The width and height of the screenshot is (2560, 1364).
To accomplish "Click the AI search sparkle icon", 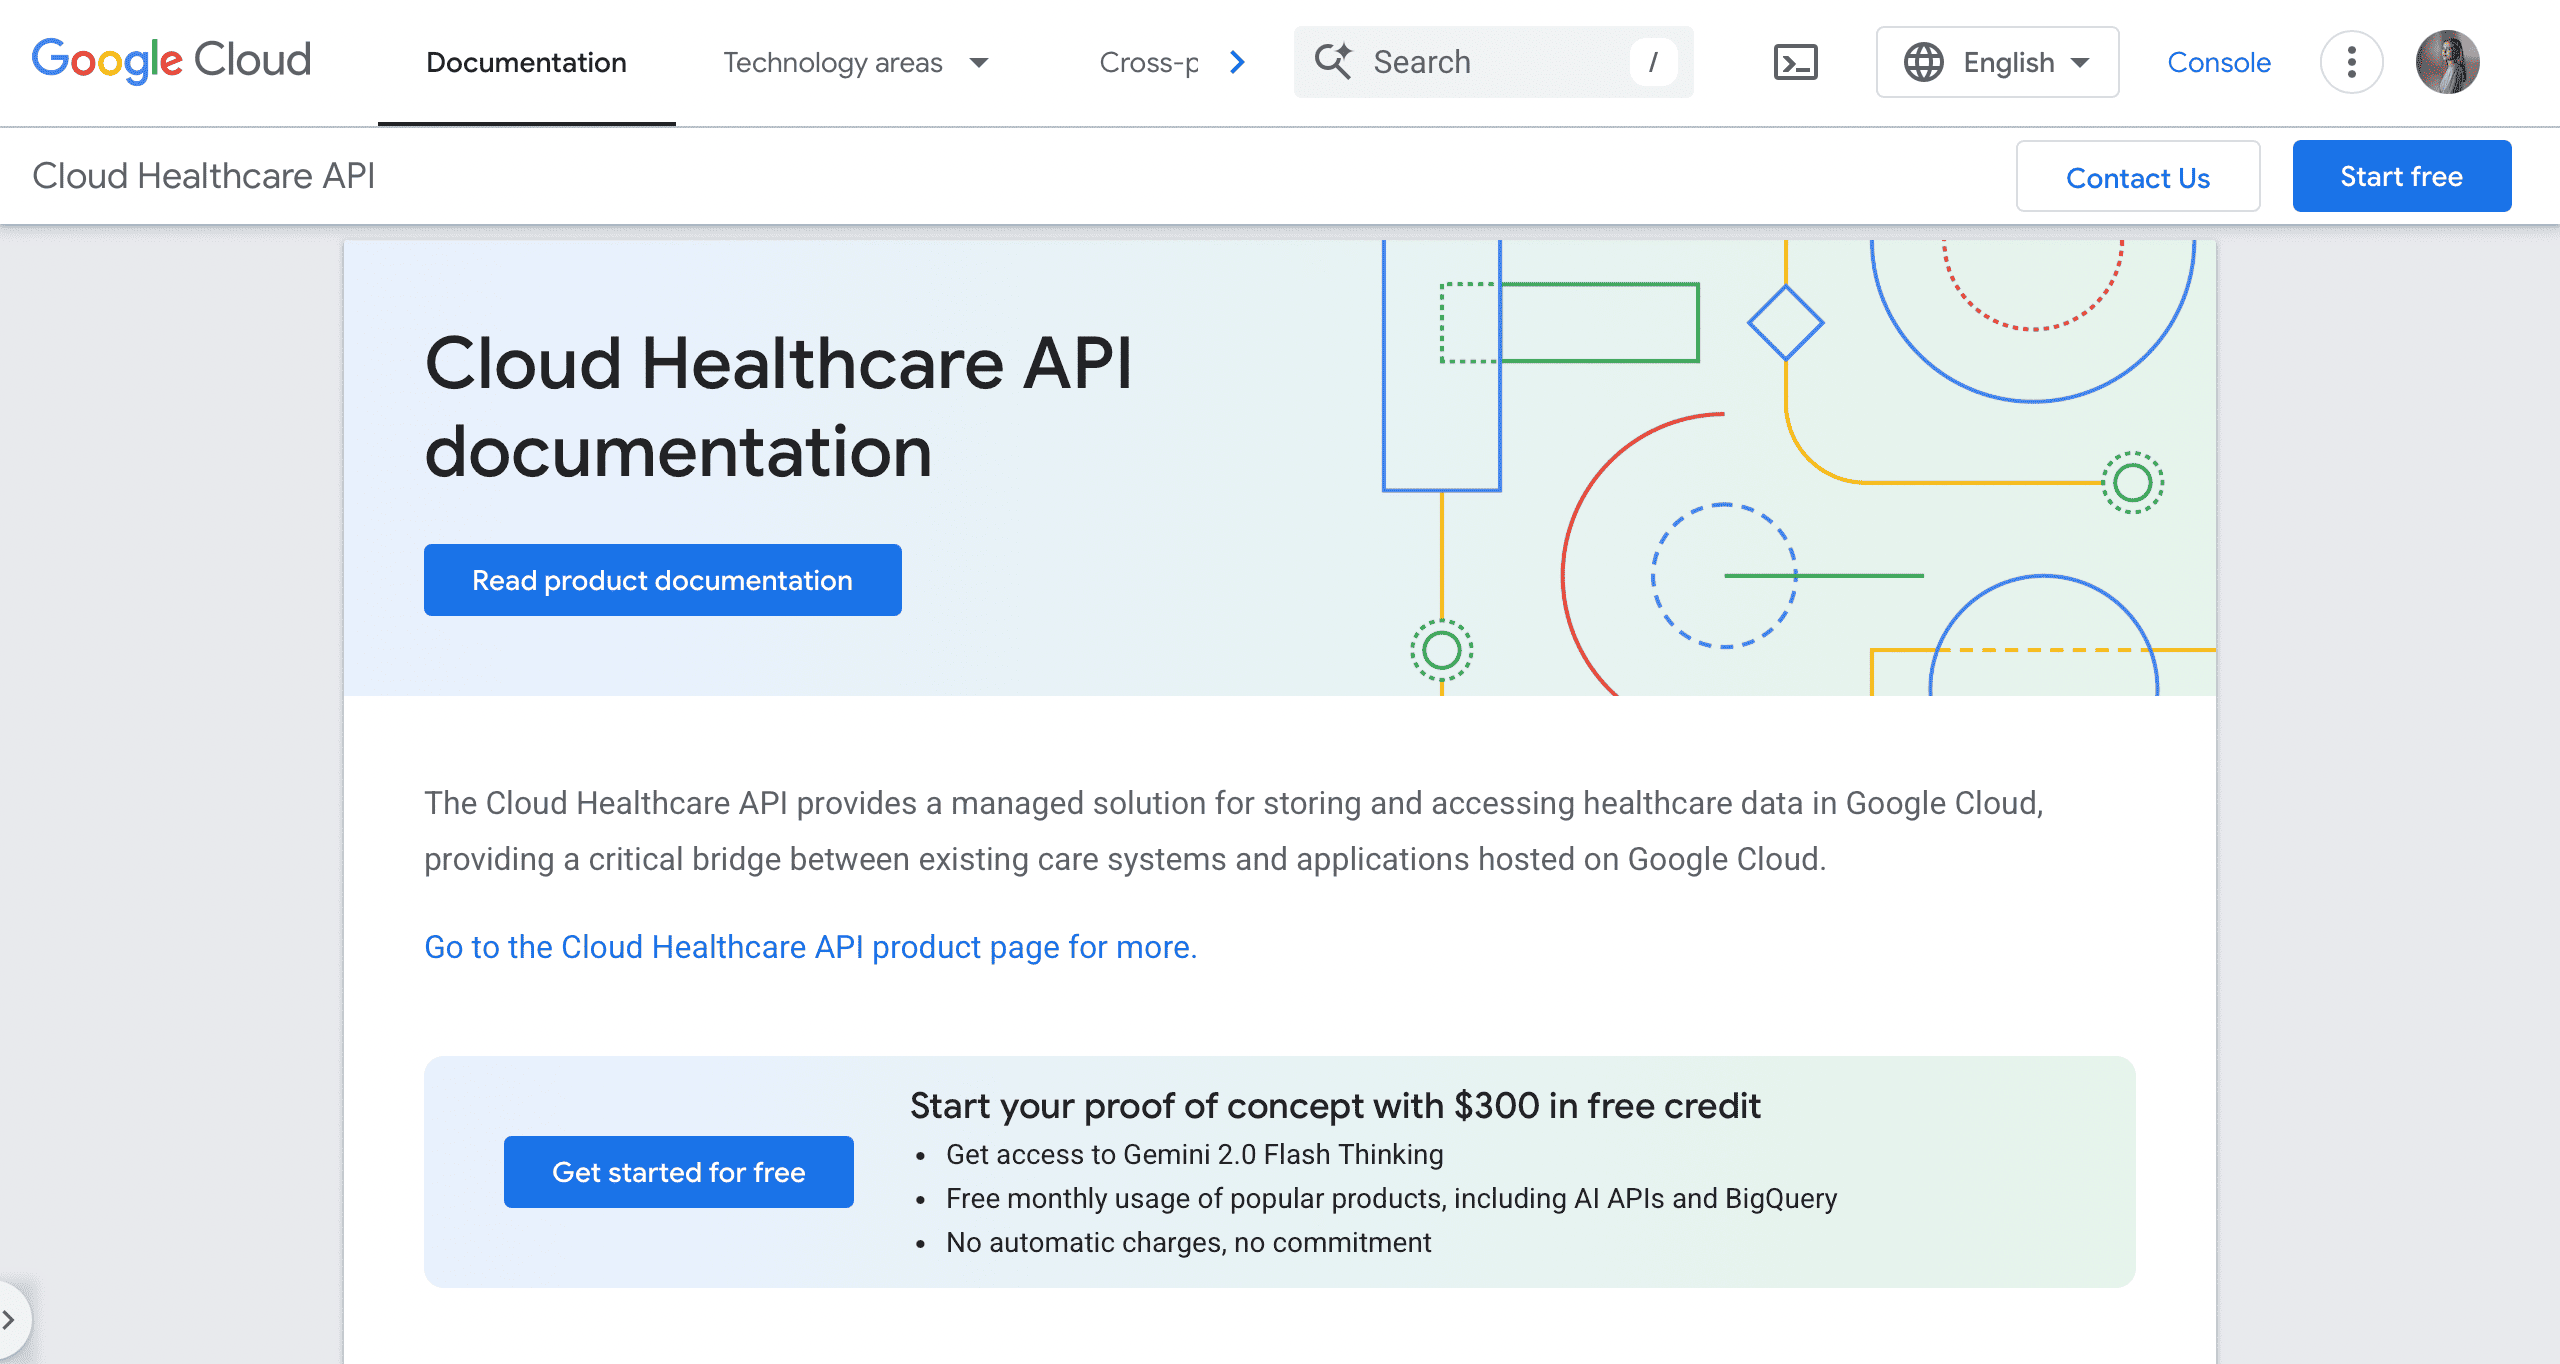I will [1333, 61].
